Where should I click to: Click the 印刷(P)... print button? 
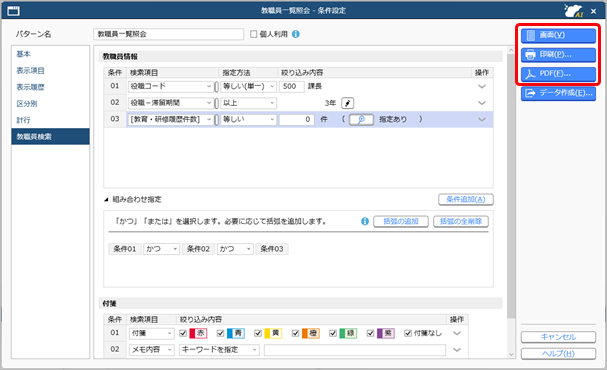pyautogui.click(x=558, y=55)
